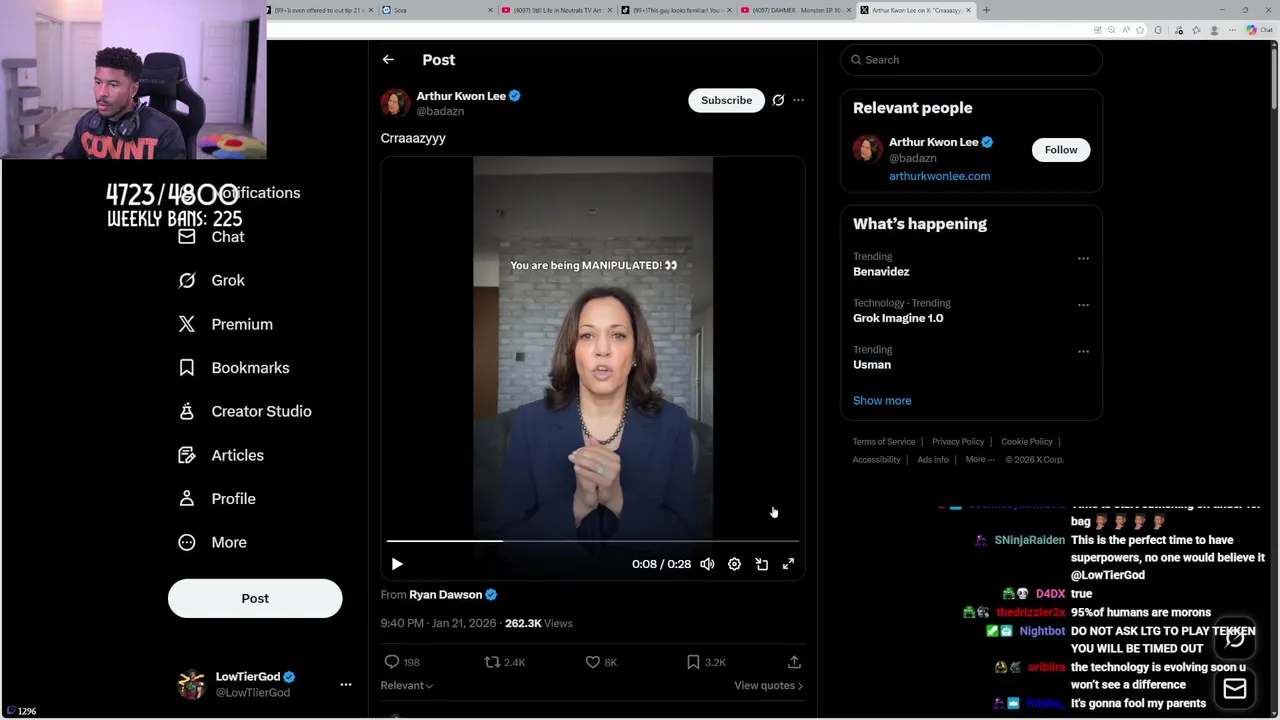1280x720 pixels.
Task: Switch to 'This guy looks familiar' TikTok tab
Action: coord(677,10)
